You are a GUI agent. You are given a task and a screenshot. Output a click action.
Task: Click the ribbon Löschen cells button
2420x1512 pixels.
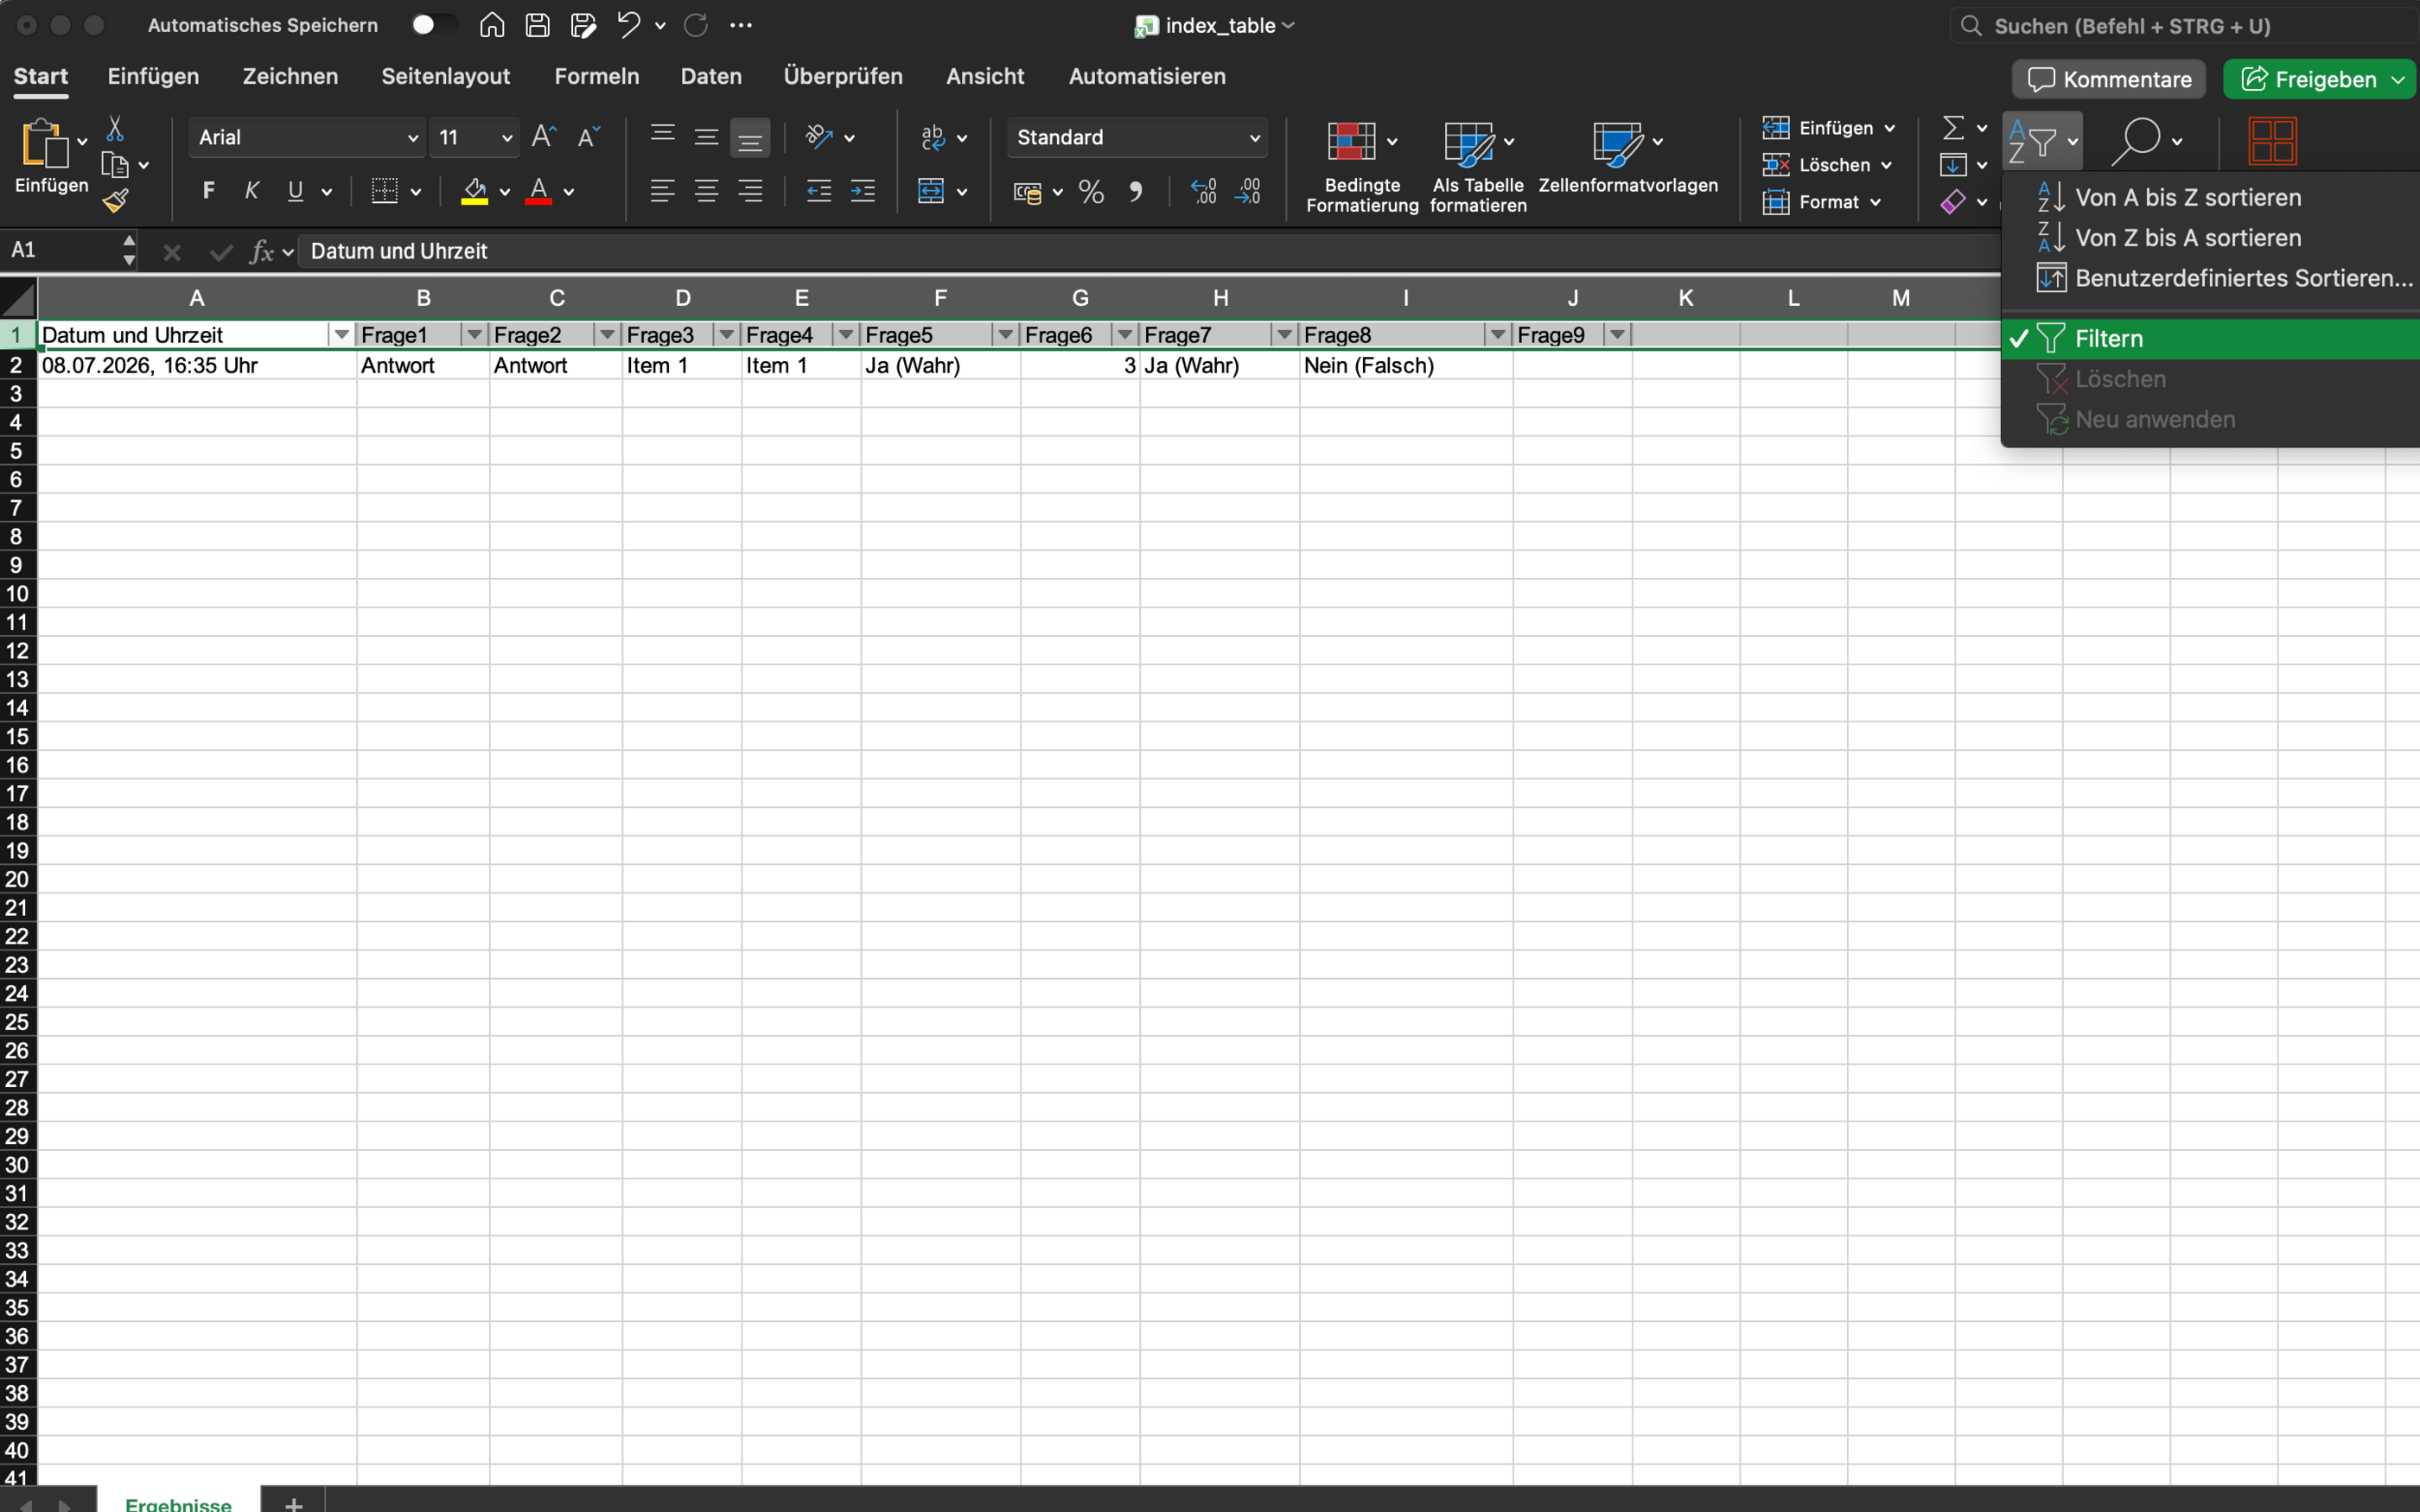pyautogui.click(x=1828, y=165)
